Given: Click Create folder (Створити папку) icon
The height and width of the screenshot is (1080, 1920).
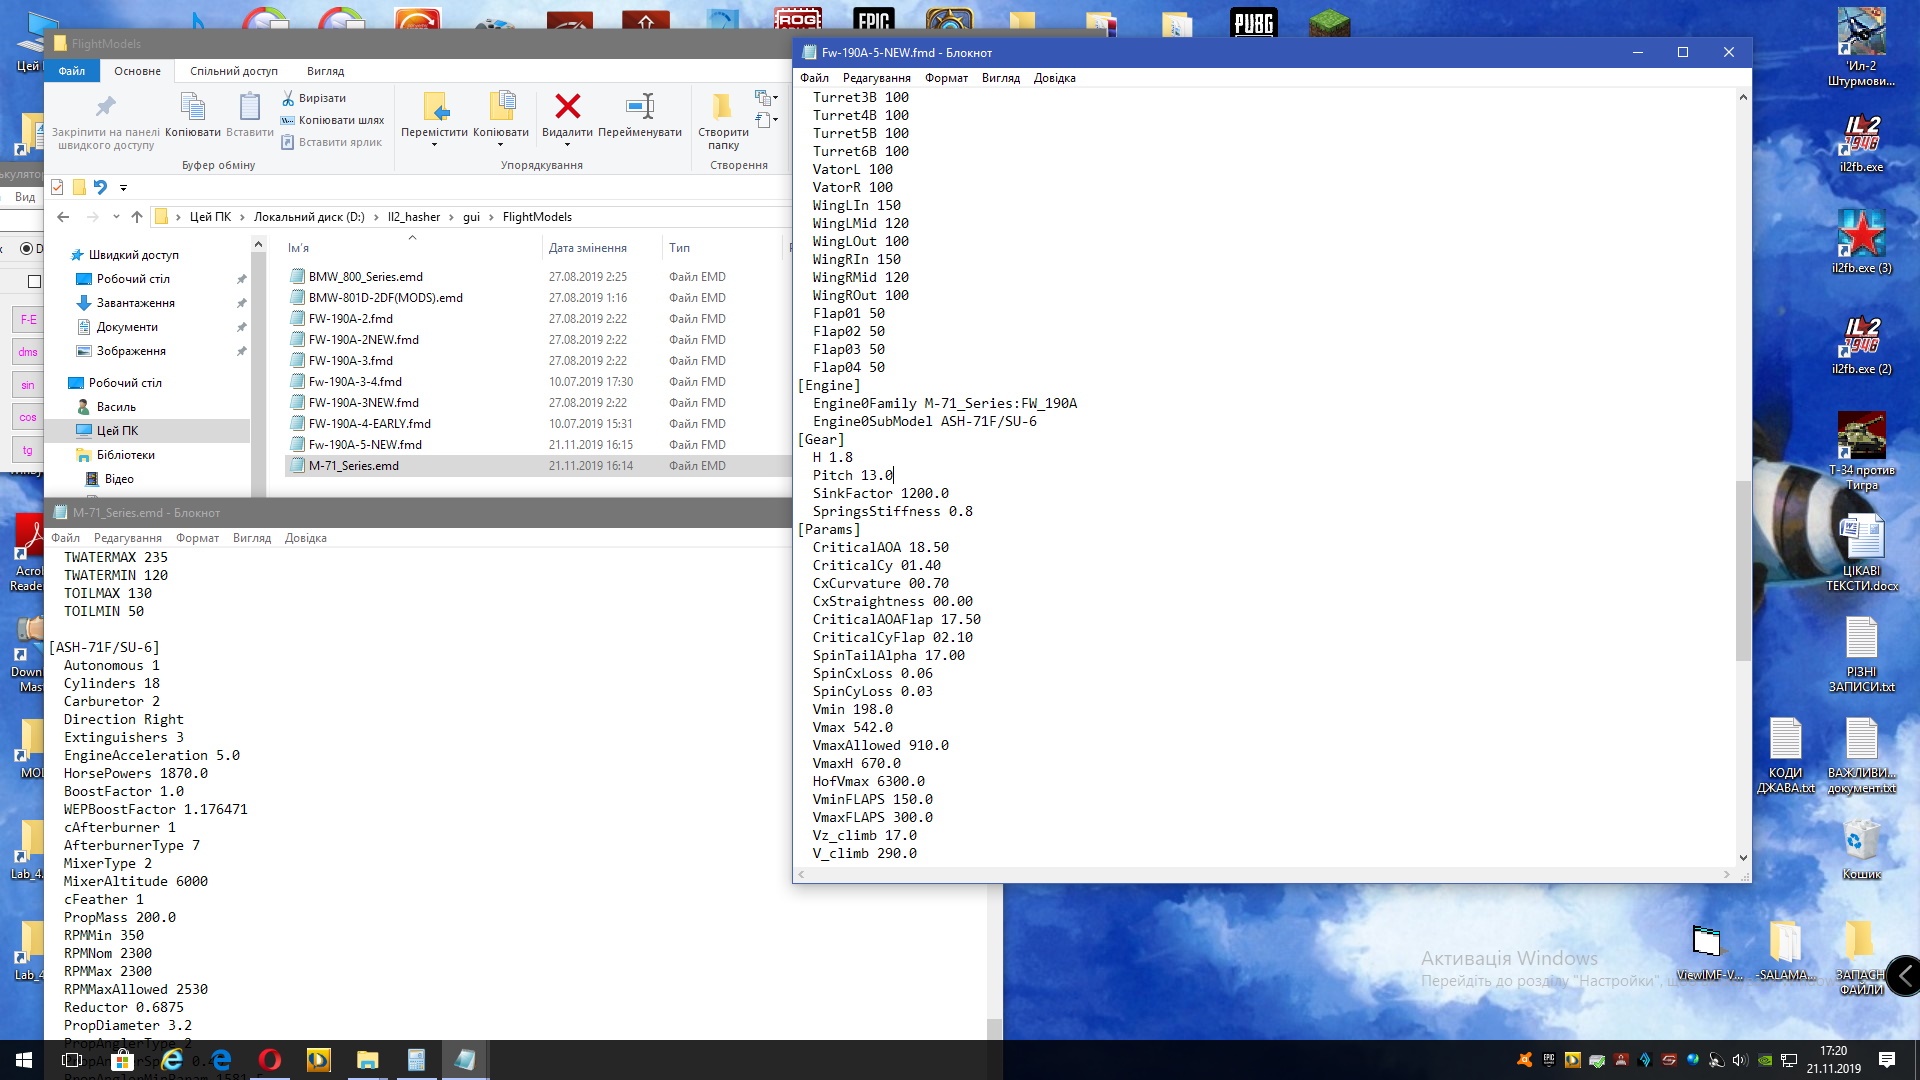Looking at the screenshot, I should pos(722,106).
